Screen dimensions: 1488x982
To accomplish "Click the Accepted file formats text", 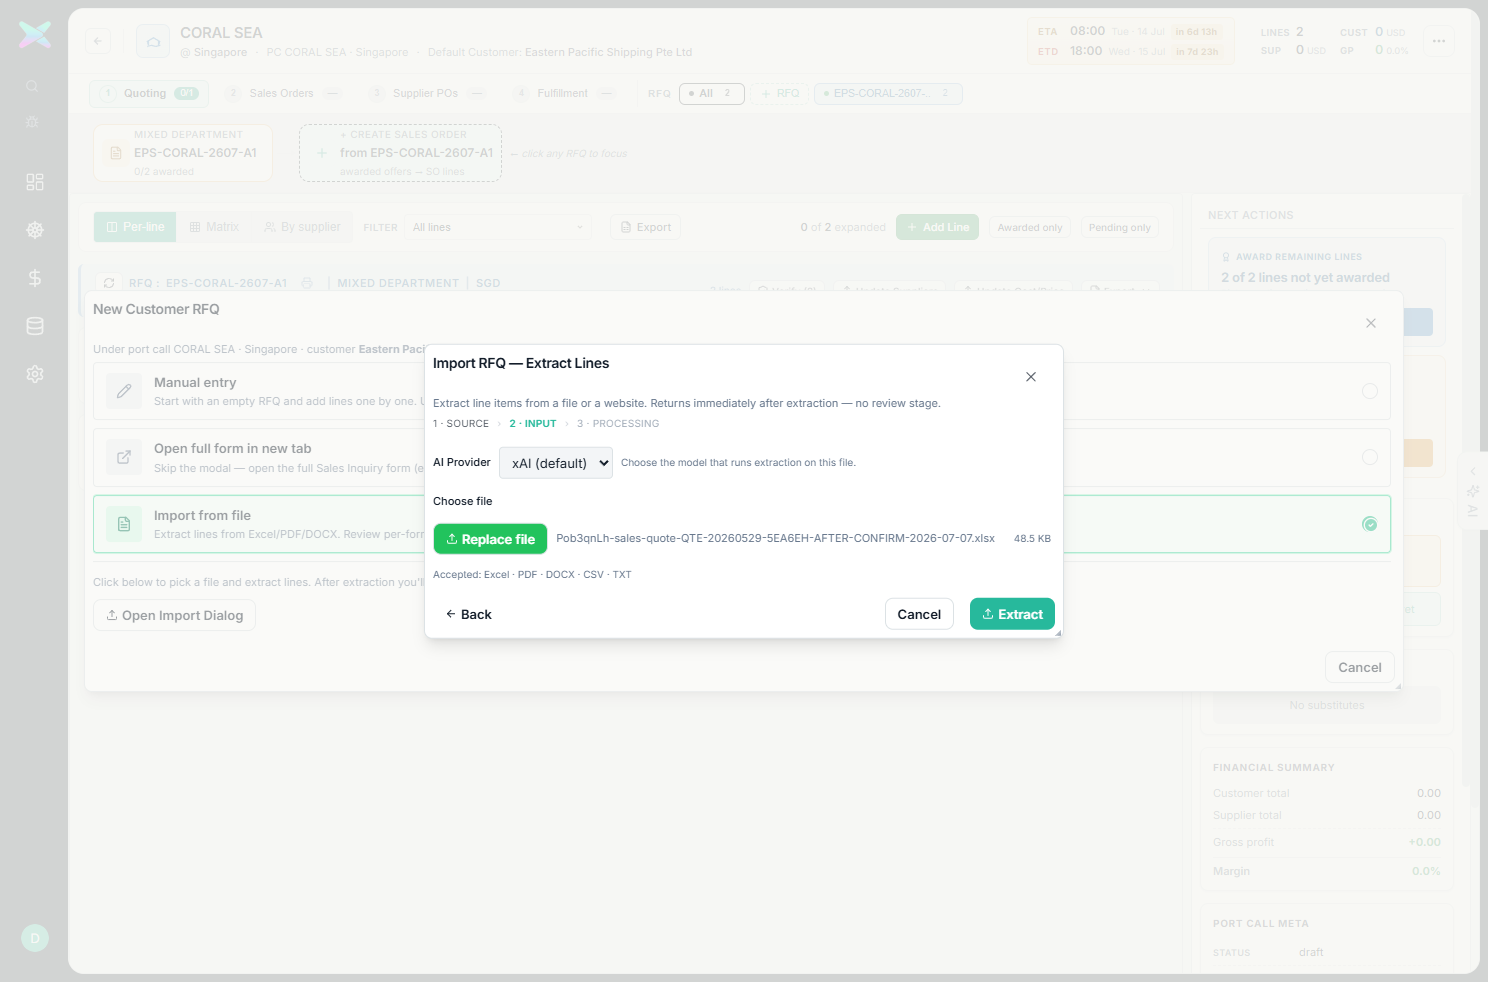I will 532,575.
